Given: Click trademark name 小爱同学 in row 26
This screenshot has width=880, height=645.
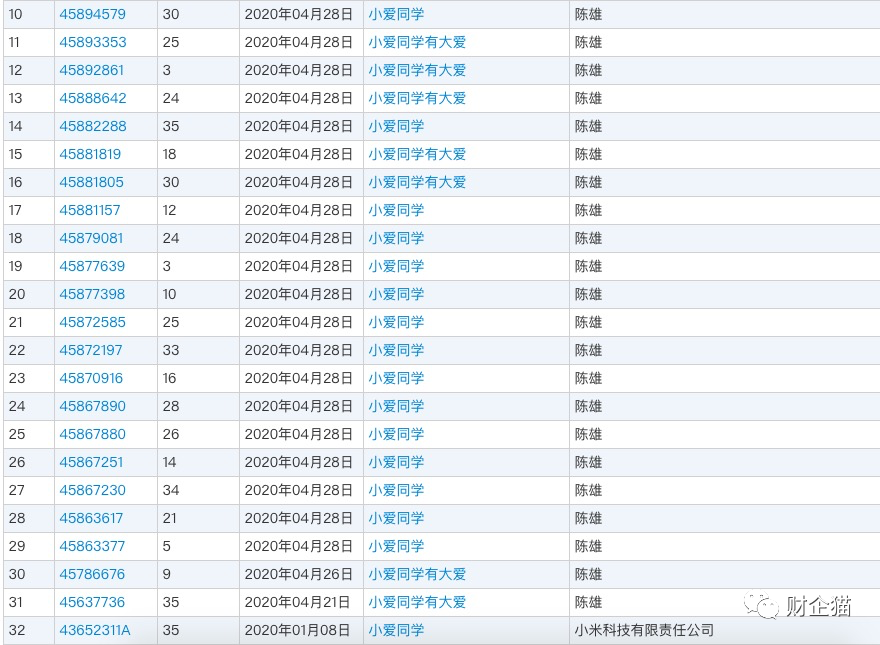Looking at the screenshot, I should tap(396, 463).
